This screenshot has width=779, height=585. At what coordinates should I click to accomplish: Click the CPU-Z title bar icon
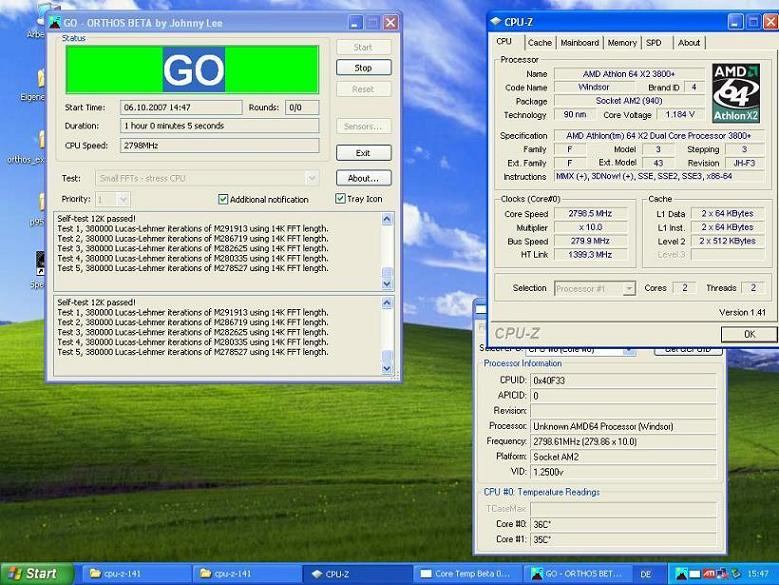(x=495, y=21)
